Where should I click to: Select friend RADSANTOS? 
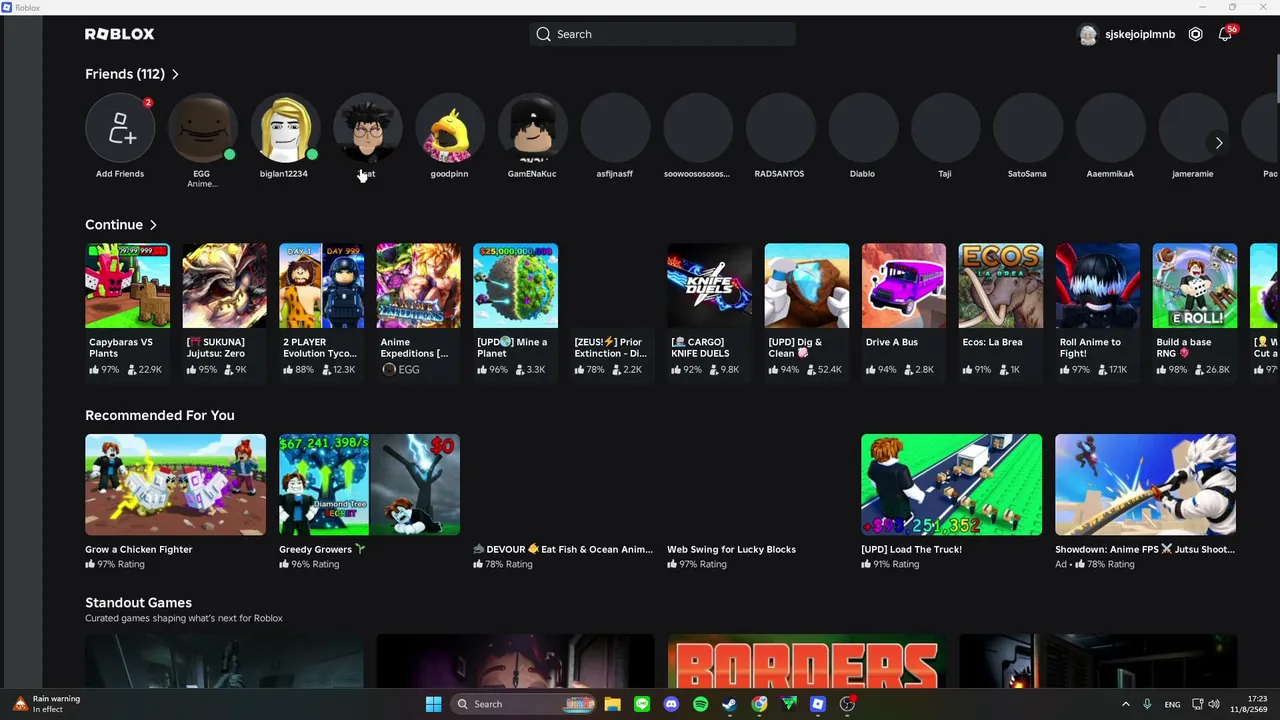point(780,129)
